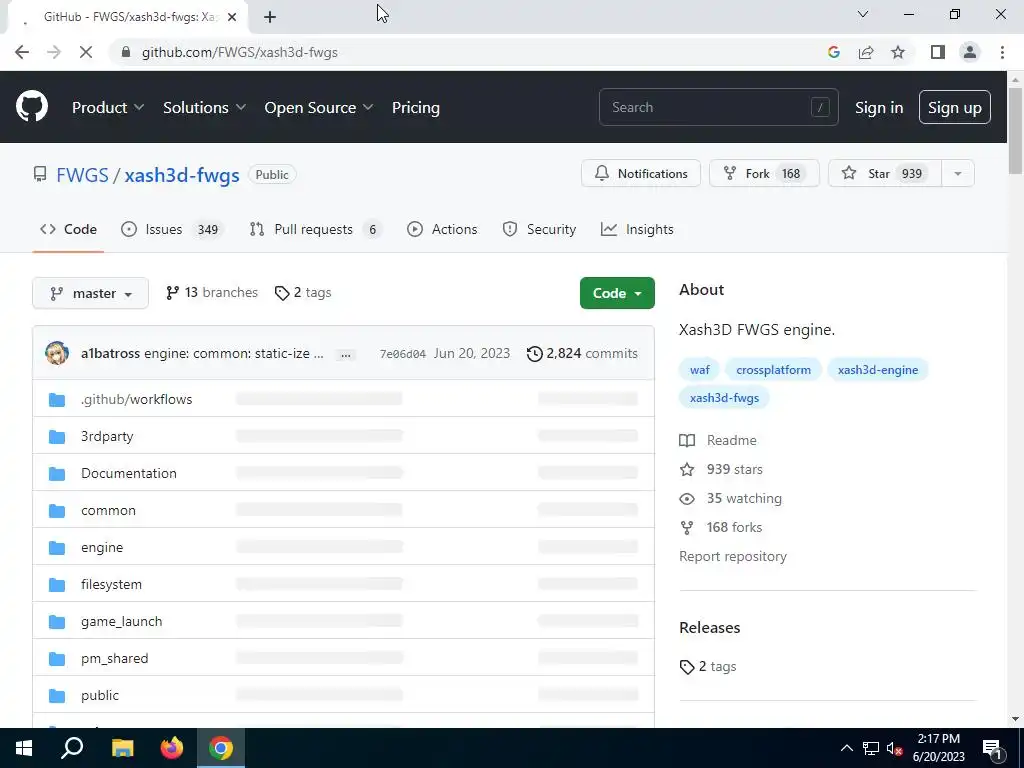This screenshot has height=768, width=1024.
Task: Open Chrome three-dot menu
Action: 1002,52
